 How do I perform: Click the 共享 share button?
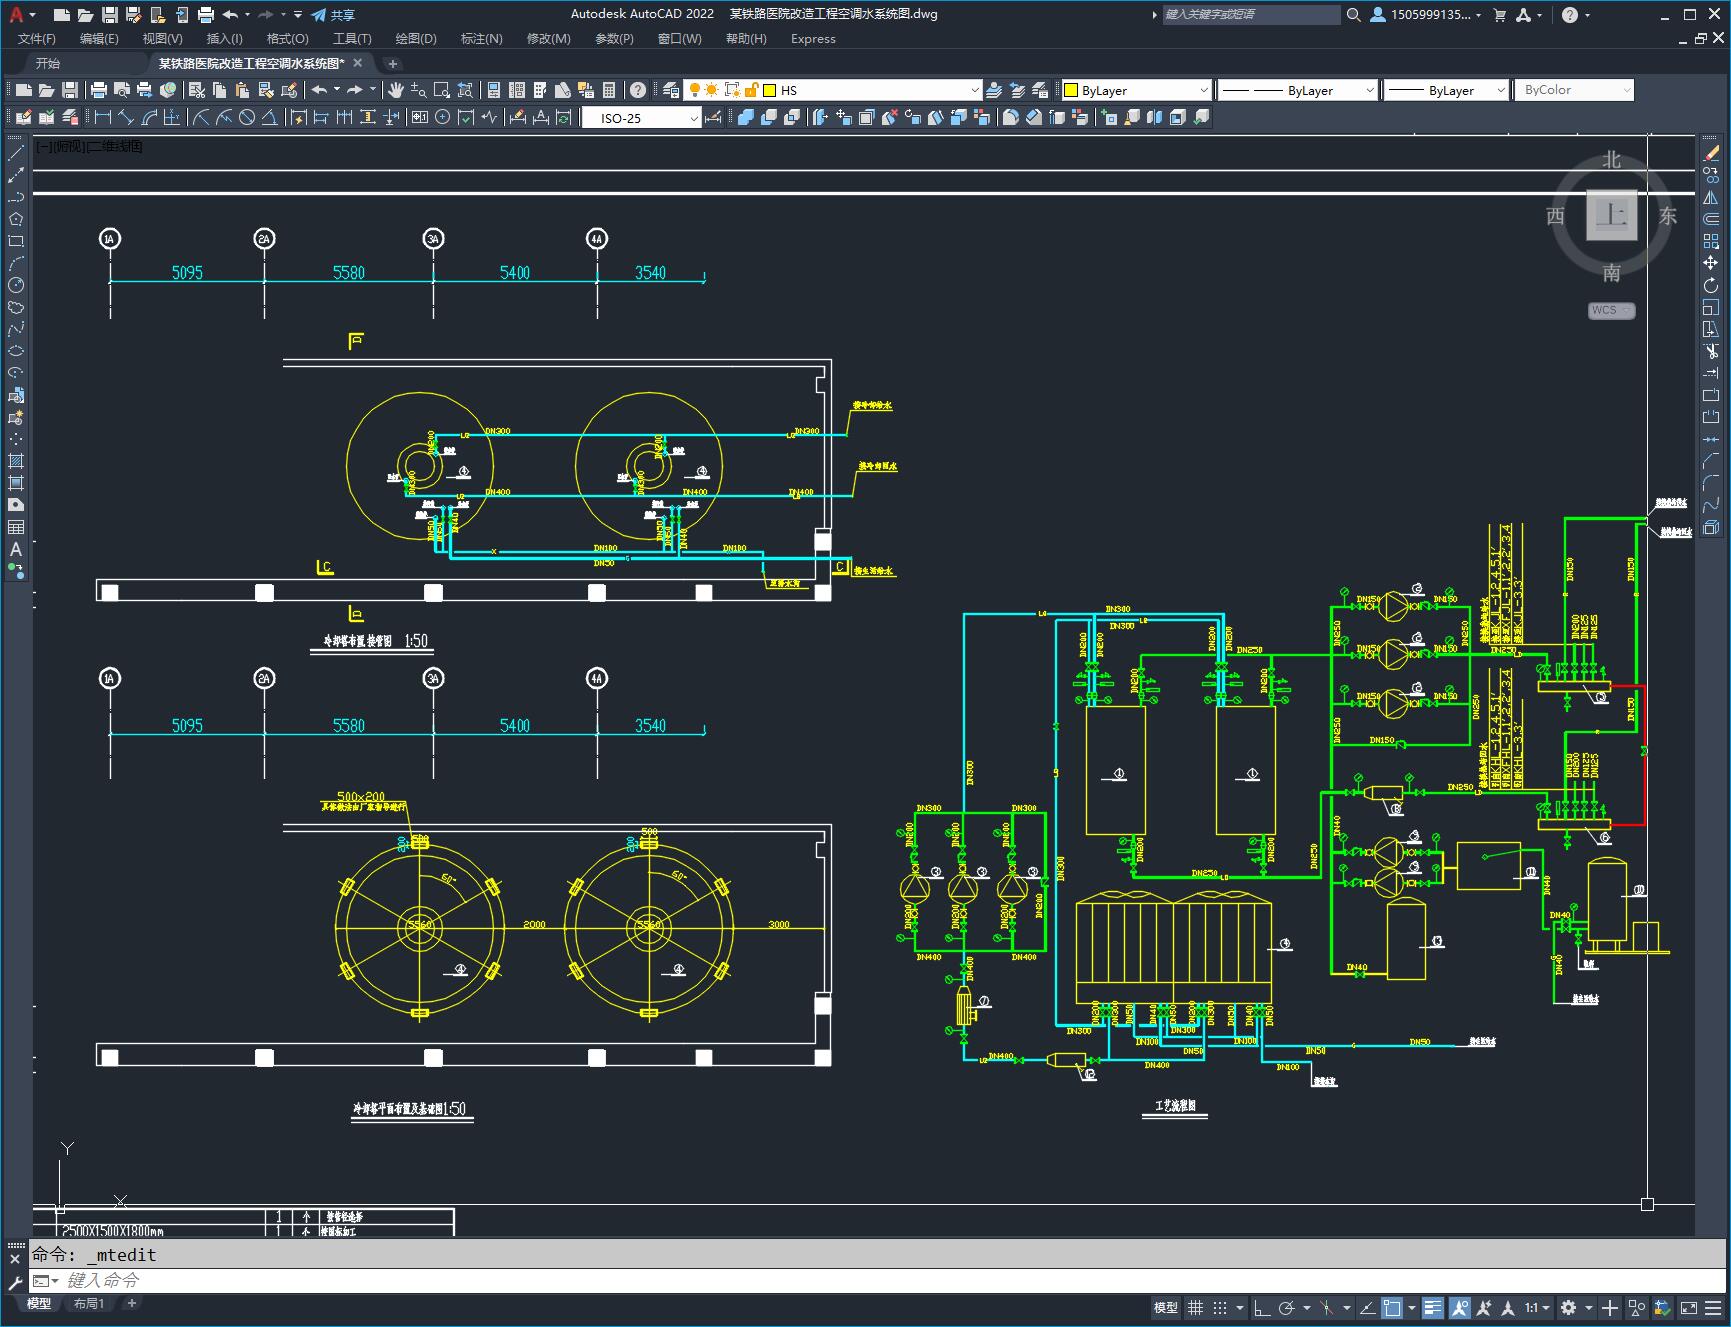(x=333, y=15)
